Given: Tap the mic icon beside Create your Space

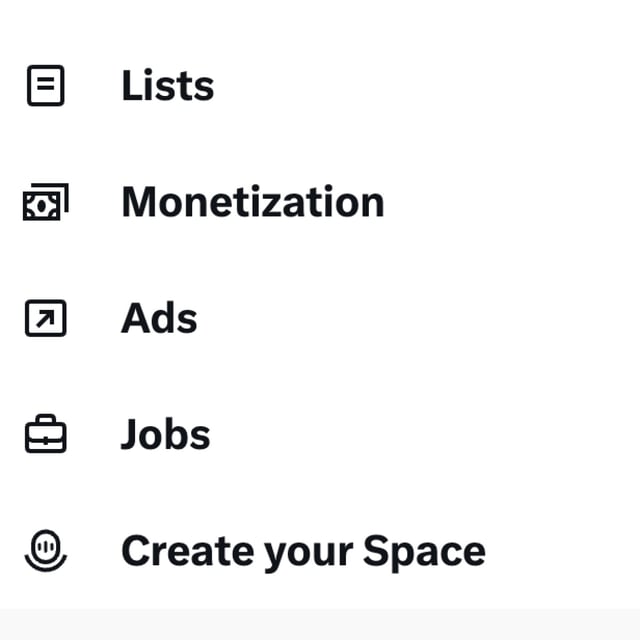Looking at the screenshot, I should (x=45, y=550).
